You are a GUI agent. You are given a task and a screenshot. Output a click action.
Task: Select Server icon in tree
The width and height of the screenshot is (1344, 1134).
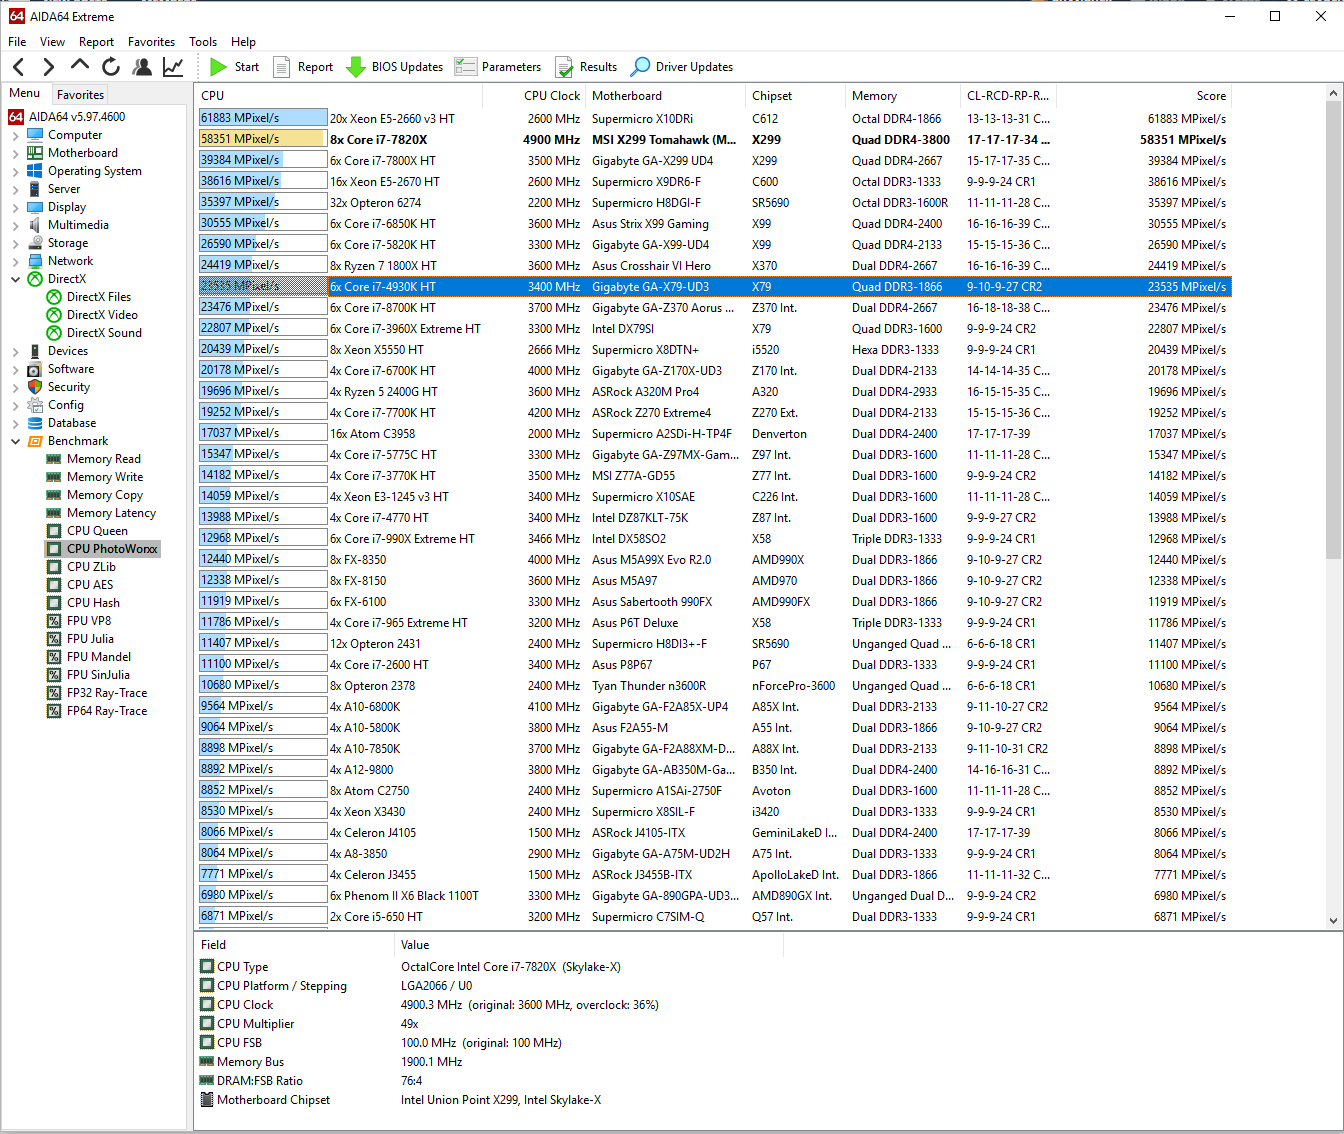(35, 189)
